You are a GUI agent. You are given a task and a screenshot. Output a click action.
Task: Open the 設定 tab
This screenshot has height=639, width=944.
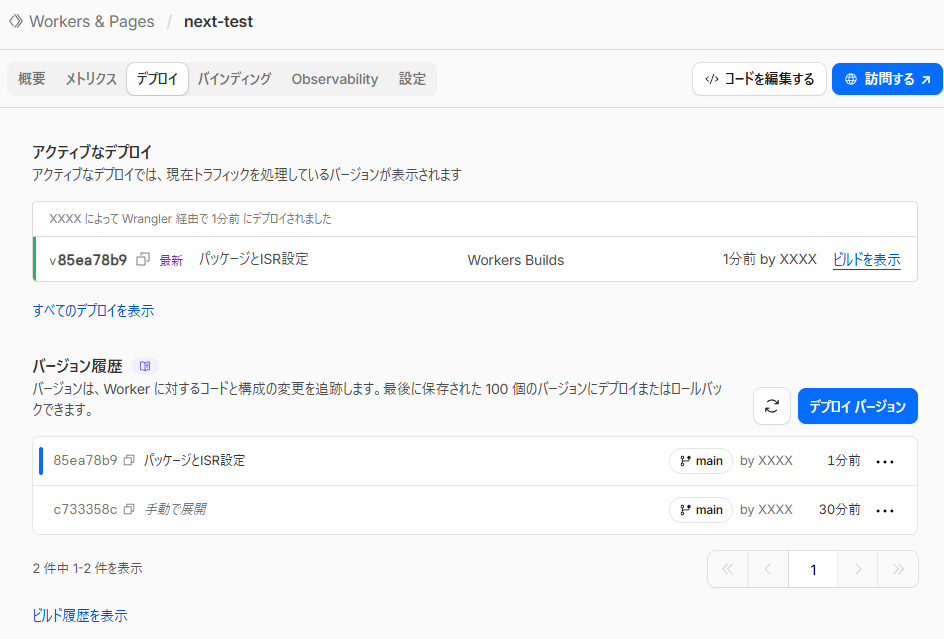pyautogui.click(x=412, y=79)
